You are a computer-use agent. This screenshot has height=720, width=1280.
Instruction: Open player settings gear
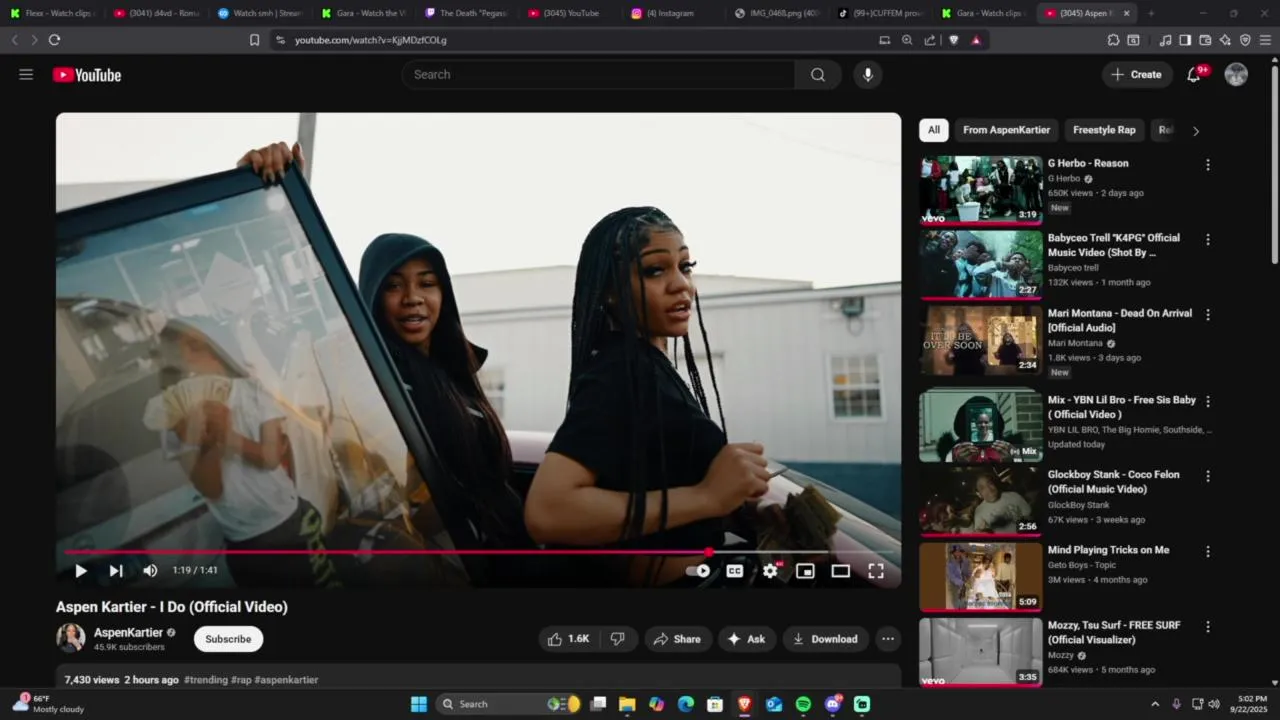click(x=770, y=571)
